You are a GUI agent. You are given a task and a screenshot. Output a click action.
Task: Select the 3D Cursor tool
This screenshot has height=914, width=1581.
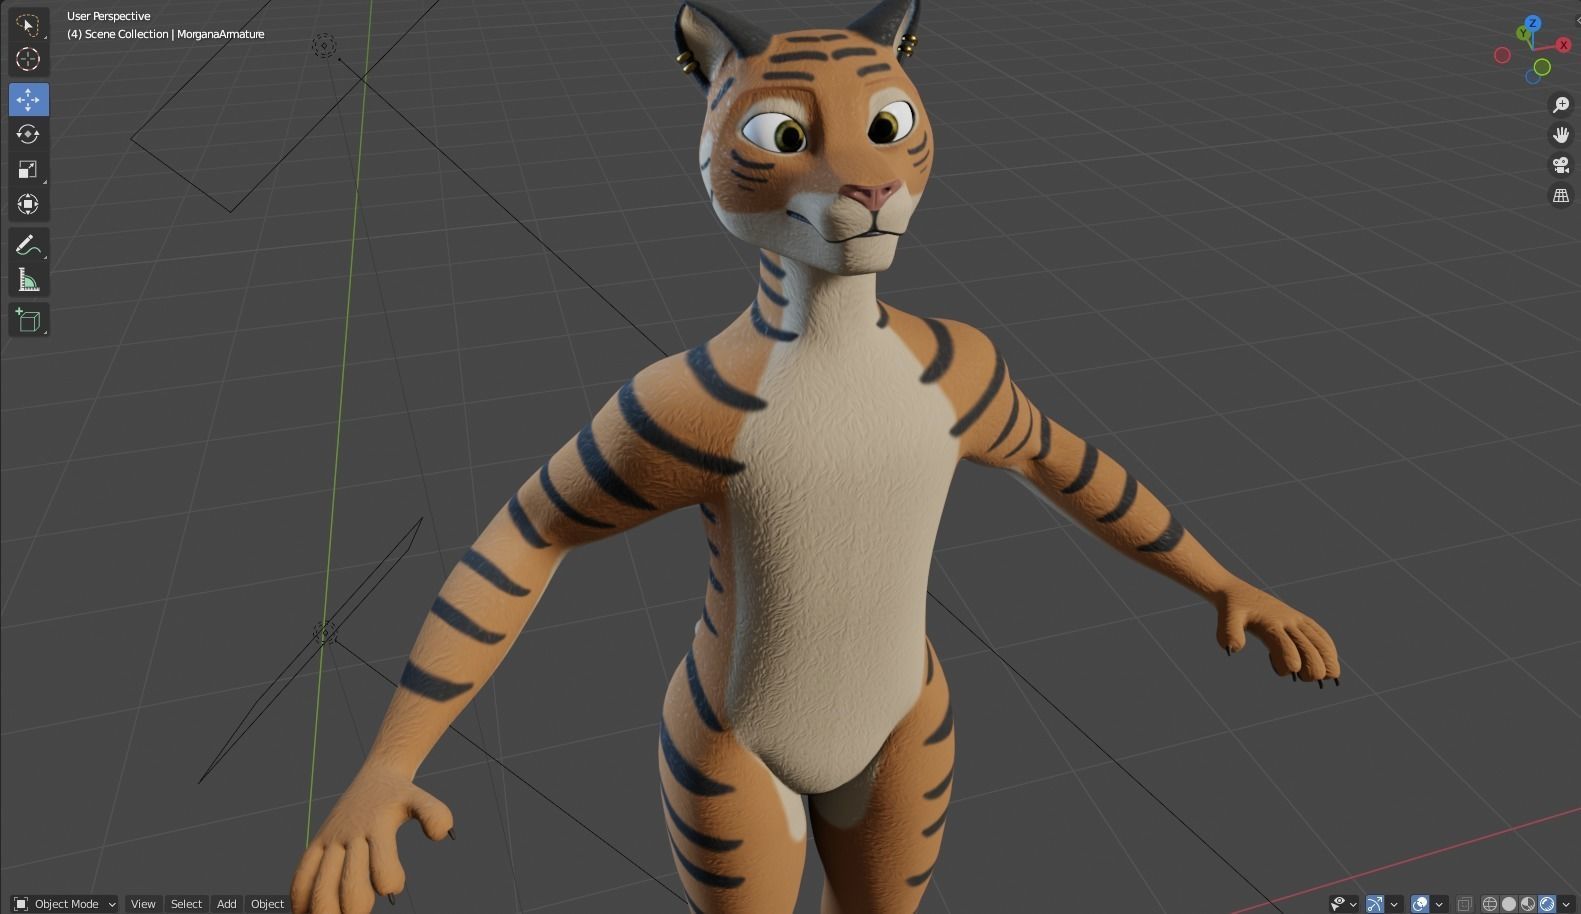pyautogui.click(x=28, y=59)
